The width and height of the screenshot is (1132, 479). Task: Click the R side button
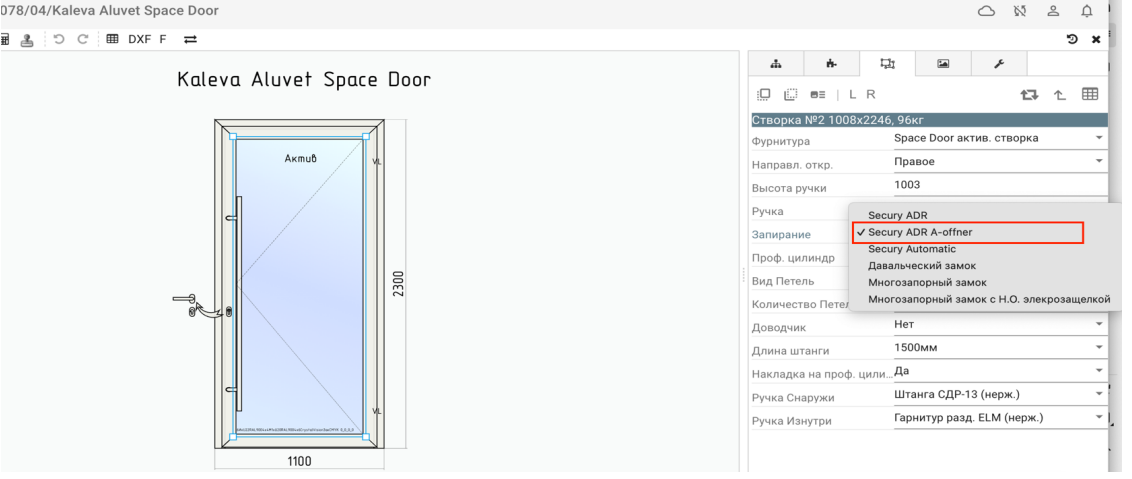tap(871, 94)
